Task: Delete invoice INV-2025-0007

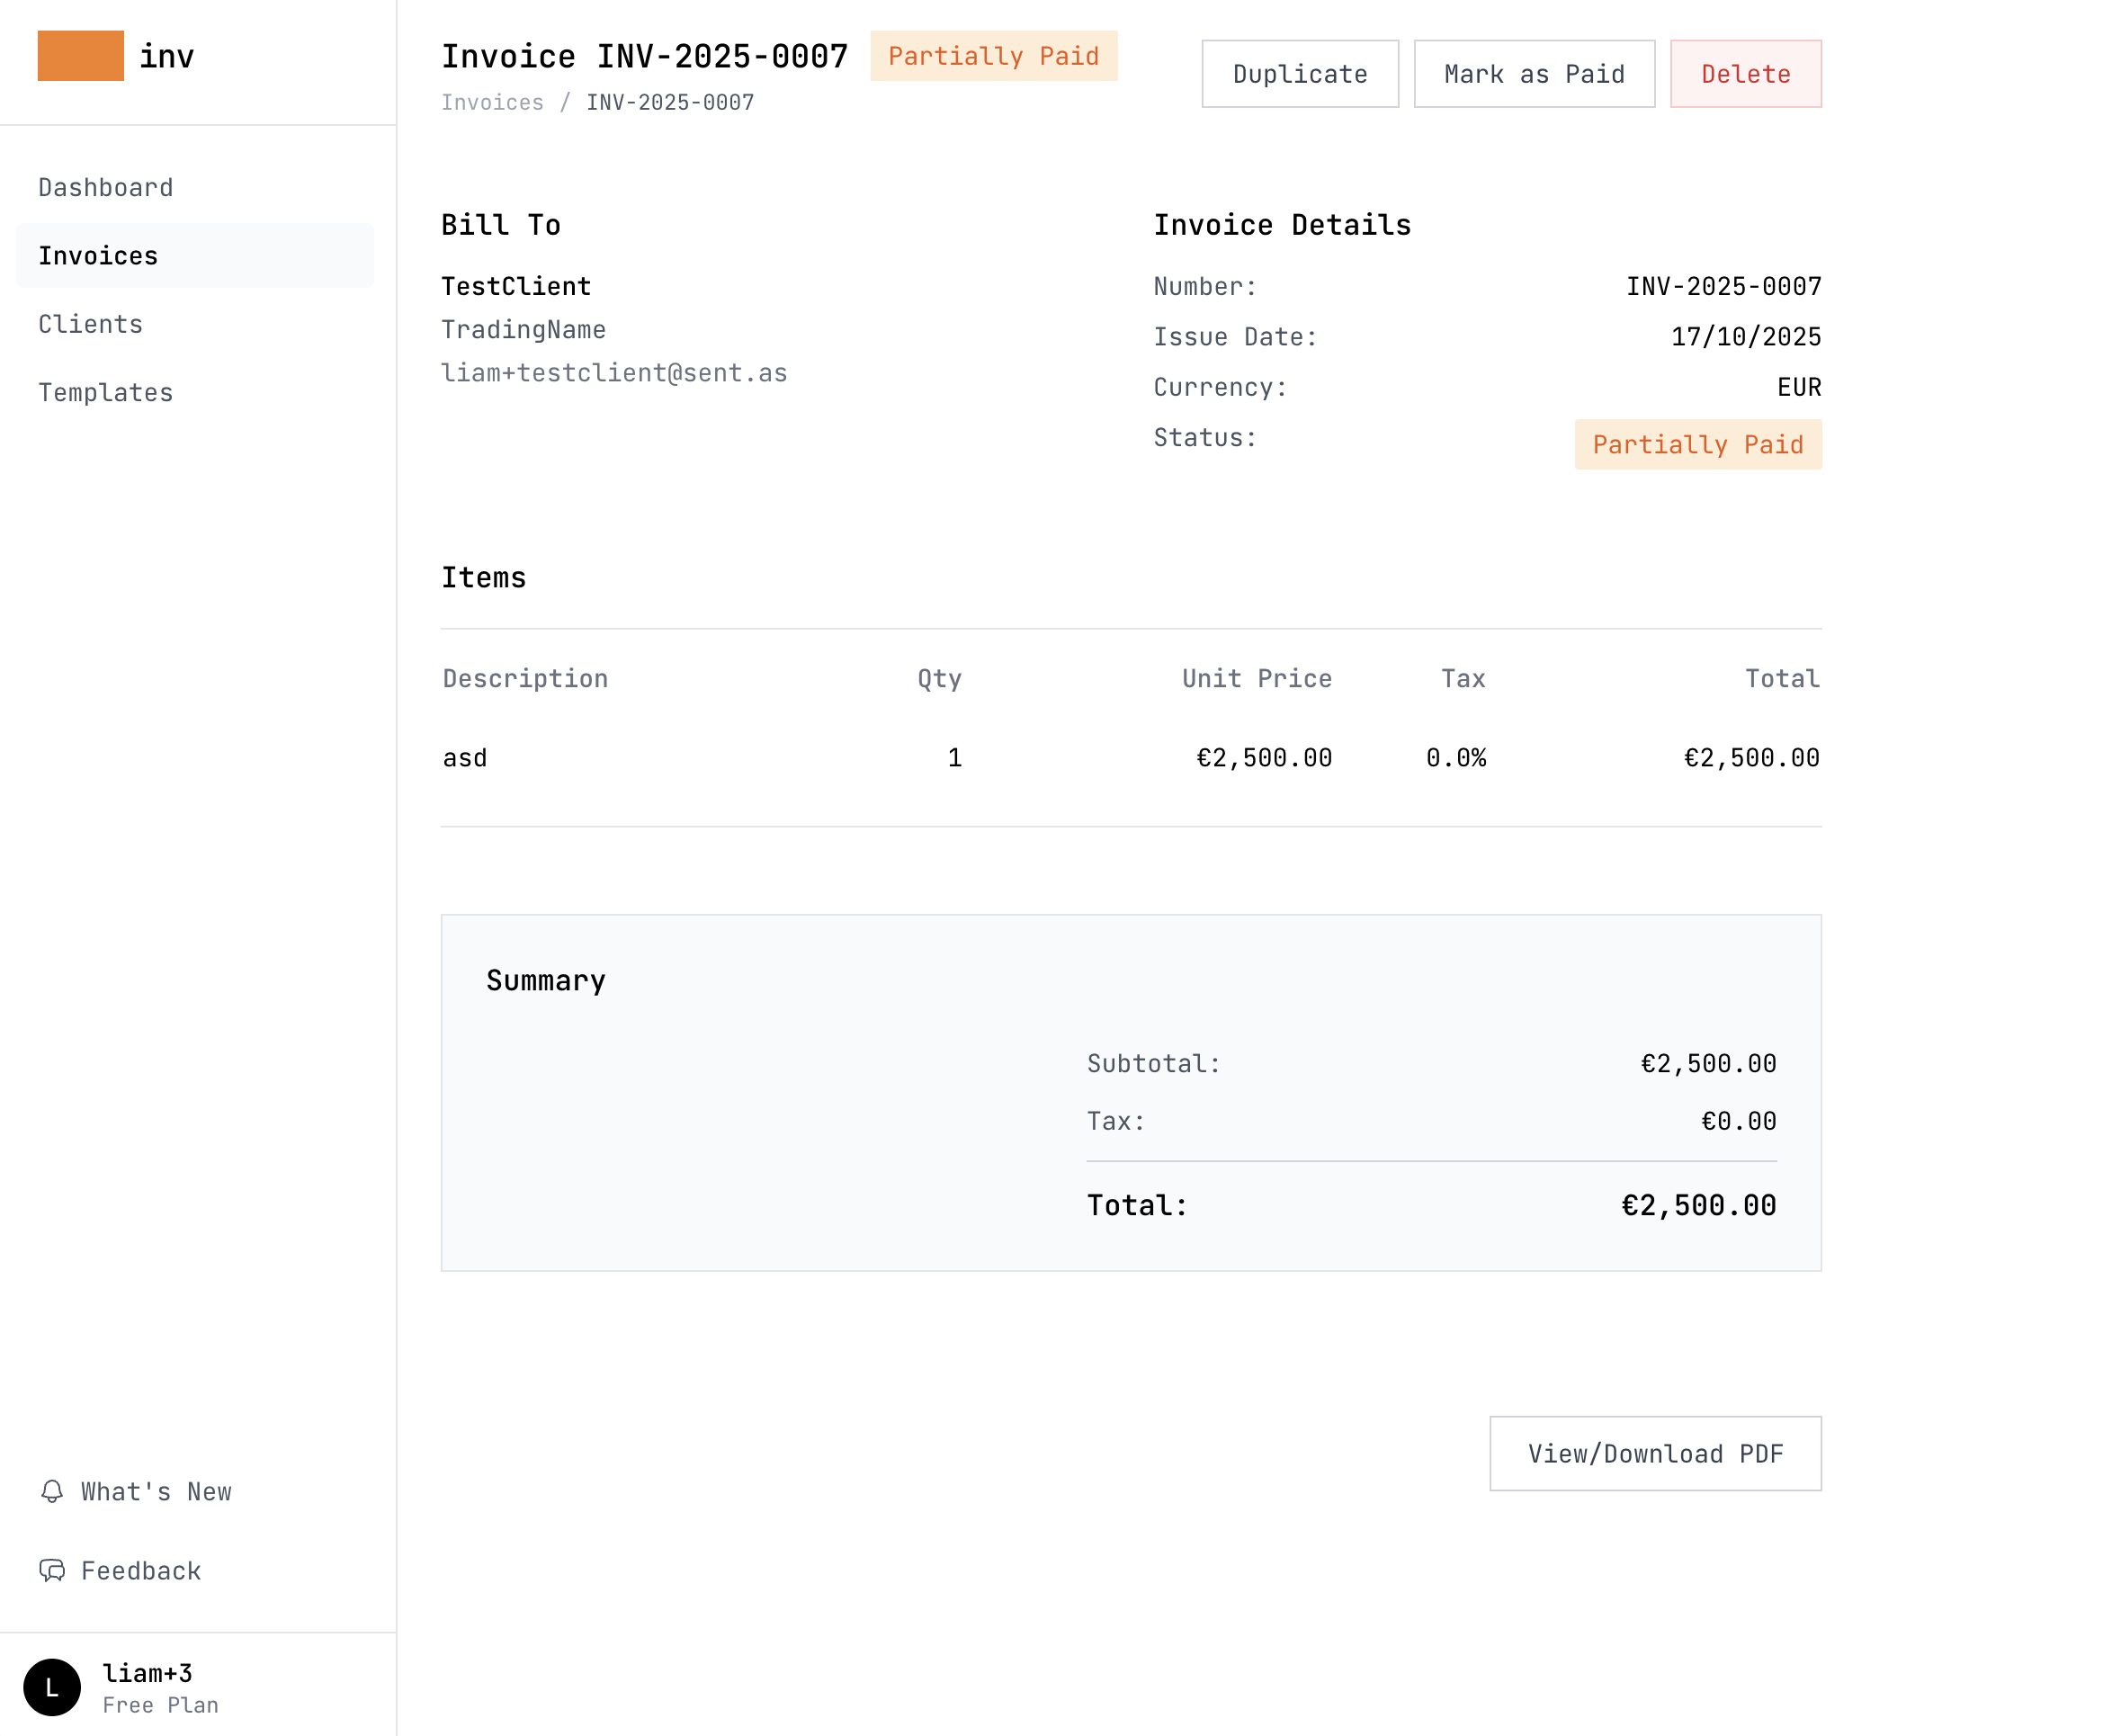Action: pyautogui.click(x=1745, y=74)
